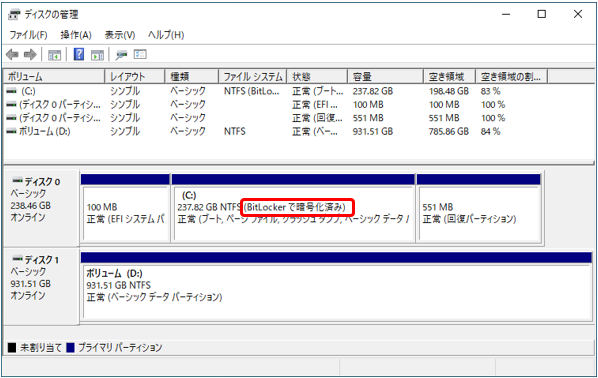Click the disk drive with magnifier toolbar icon
Screen dimensions: 598x378
click(x=122, y=55)
